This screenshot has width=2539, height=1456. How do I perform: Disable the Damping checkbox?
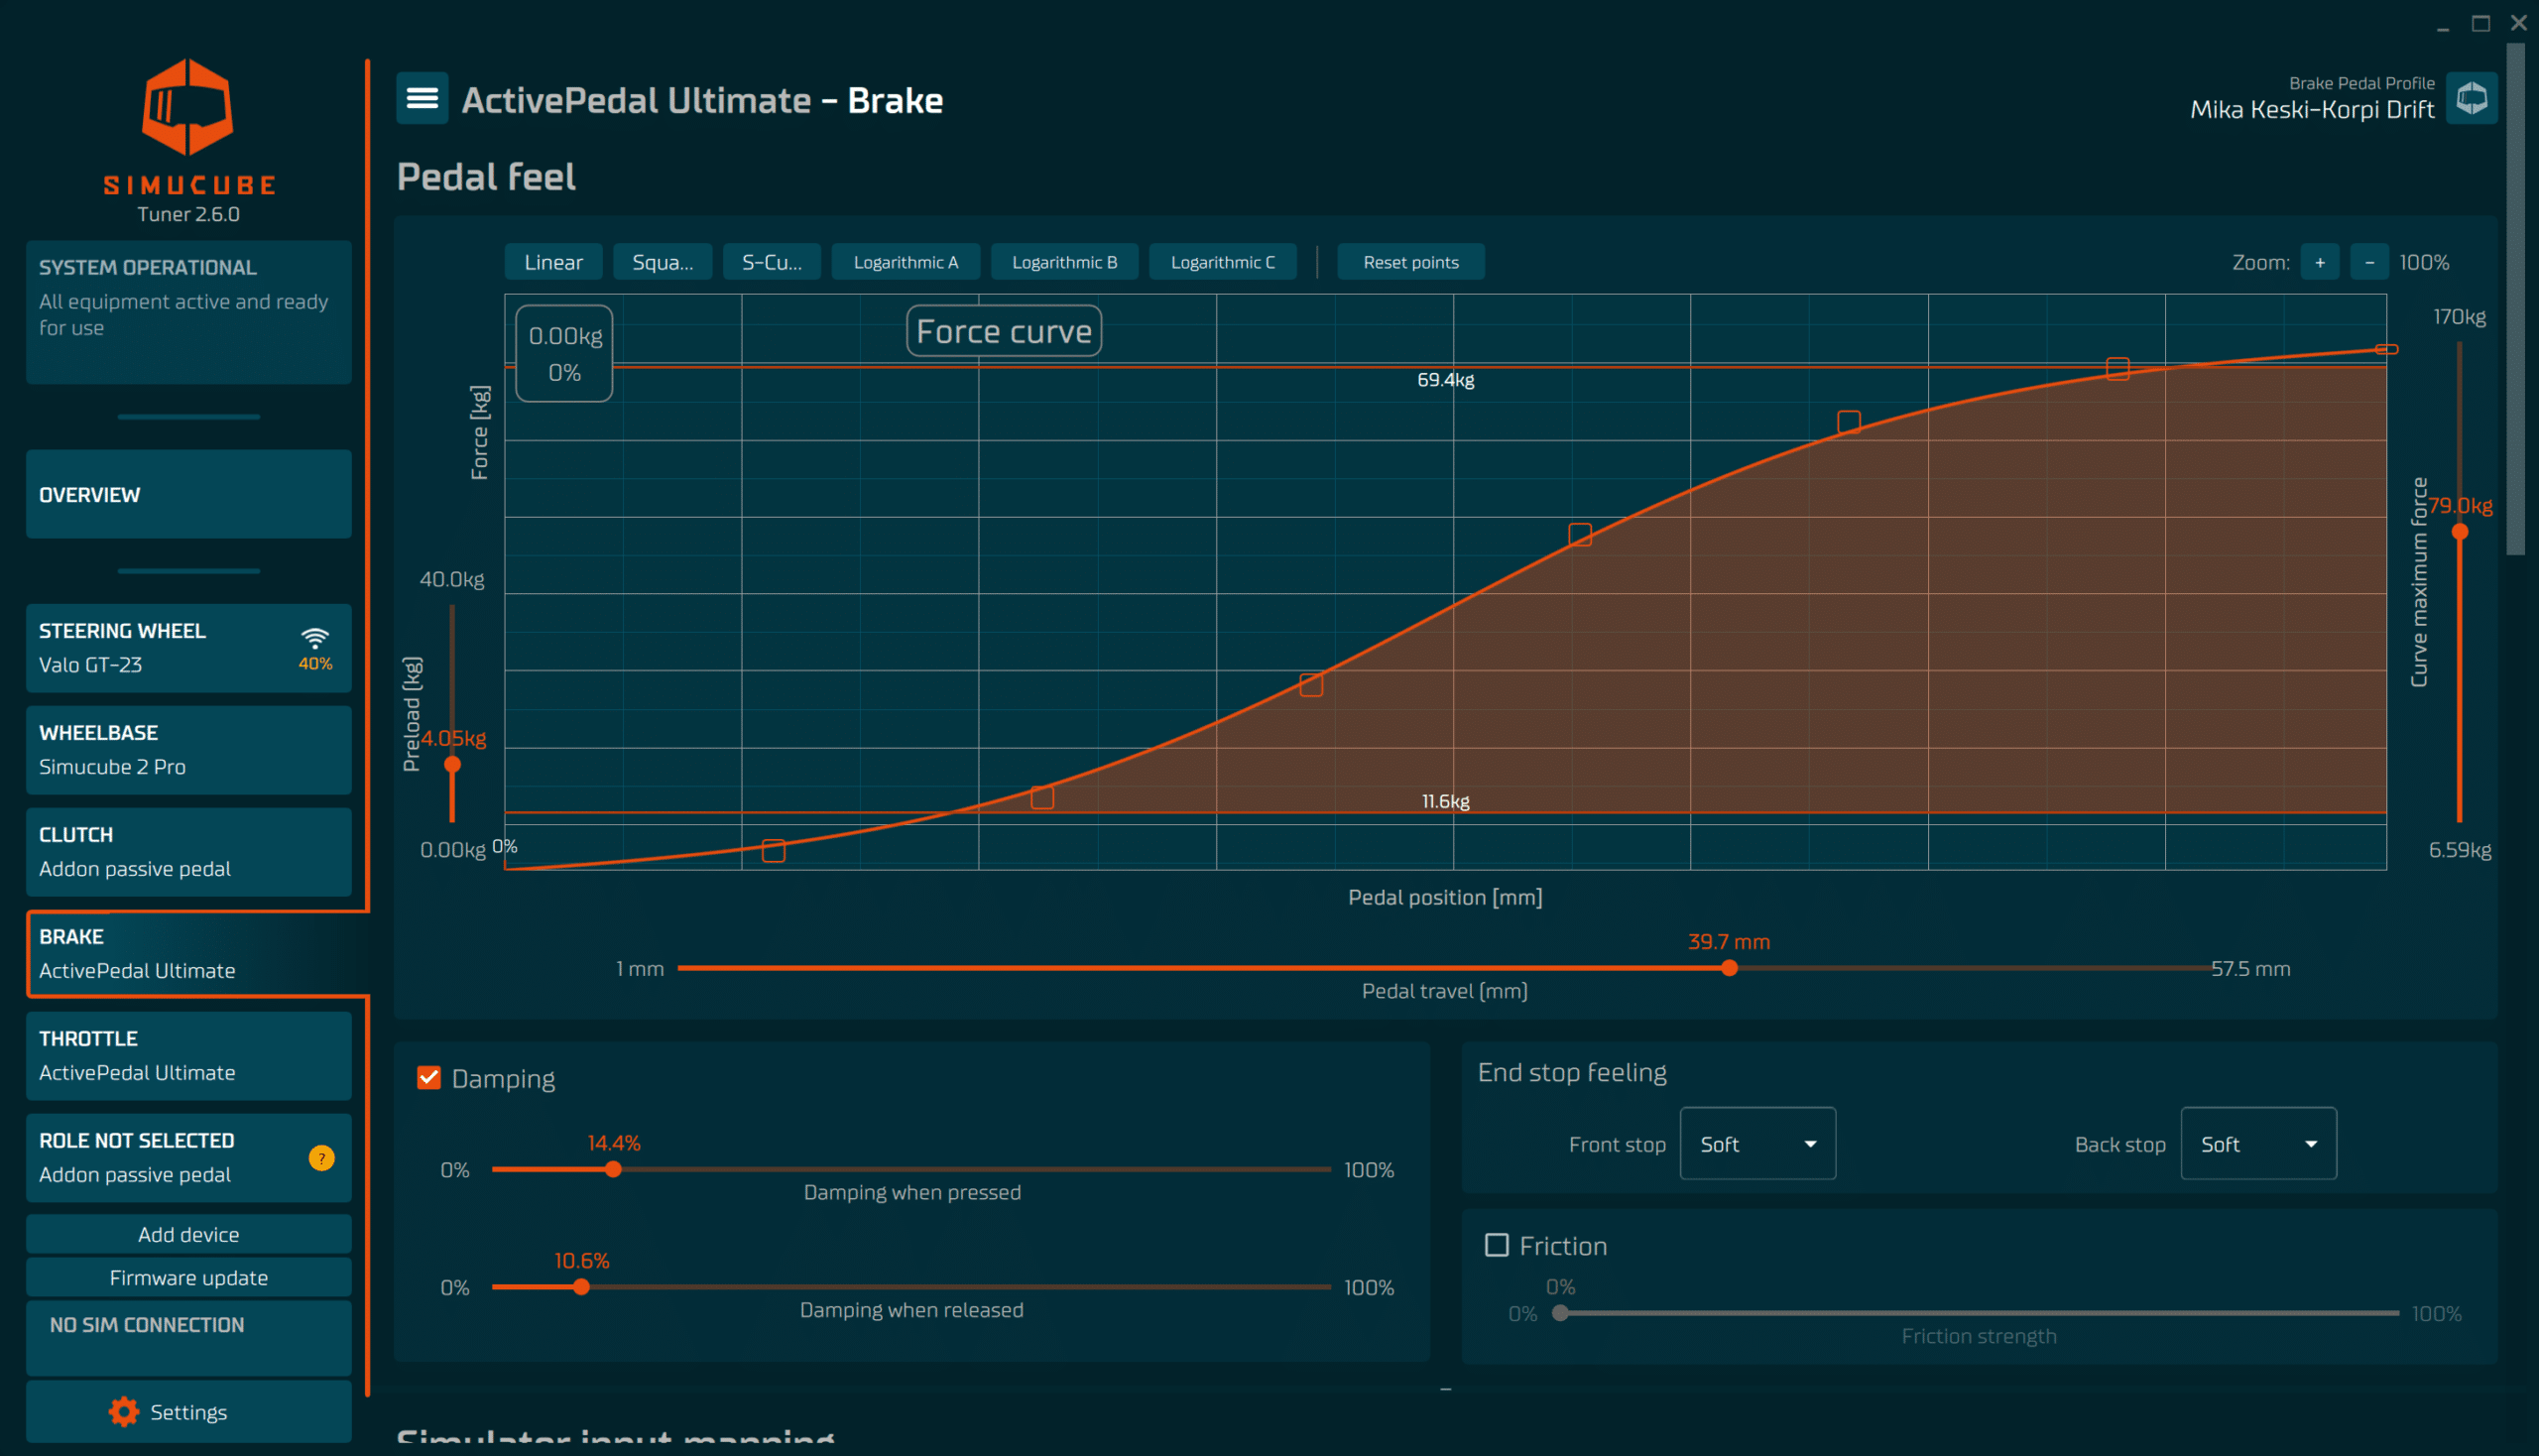429,1077
